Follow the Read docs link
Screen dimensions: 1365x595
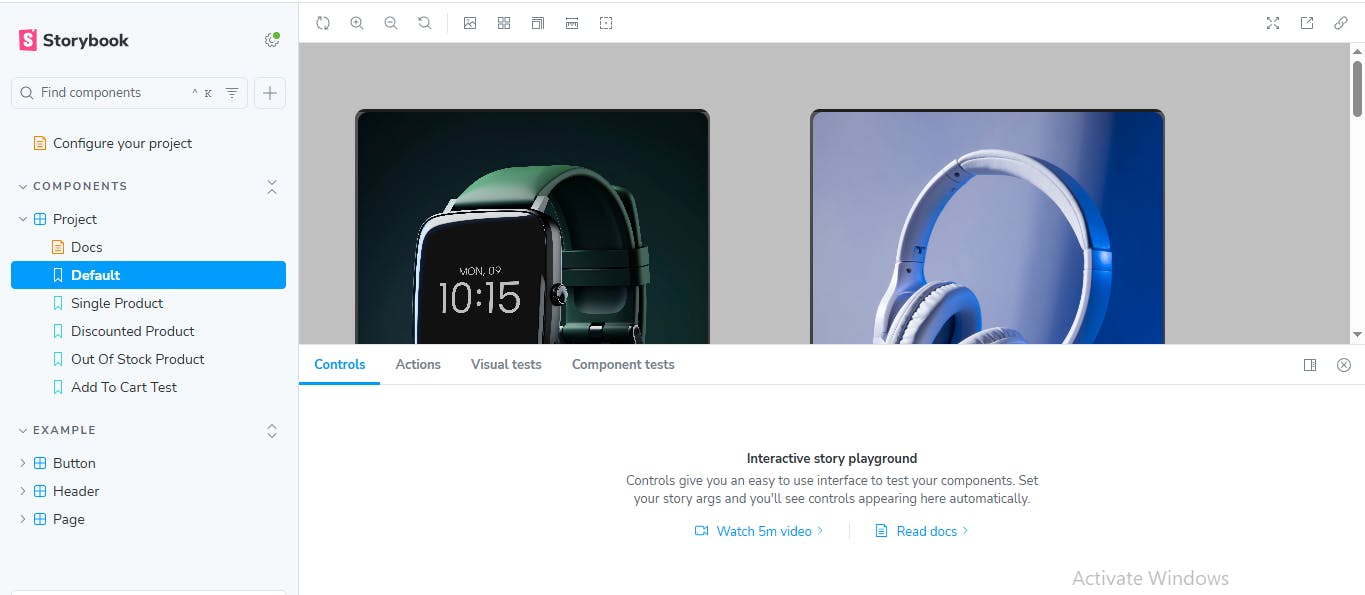coord(925,530)
